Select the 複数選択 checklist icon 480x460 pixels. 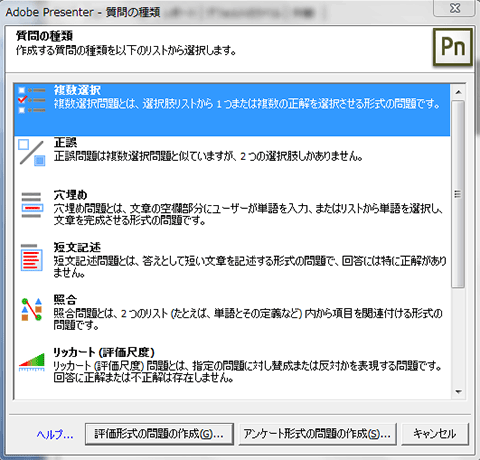point(32,100)
